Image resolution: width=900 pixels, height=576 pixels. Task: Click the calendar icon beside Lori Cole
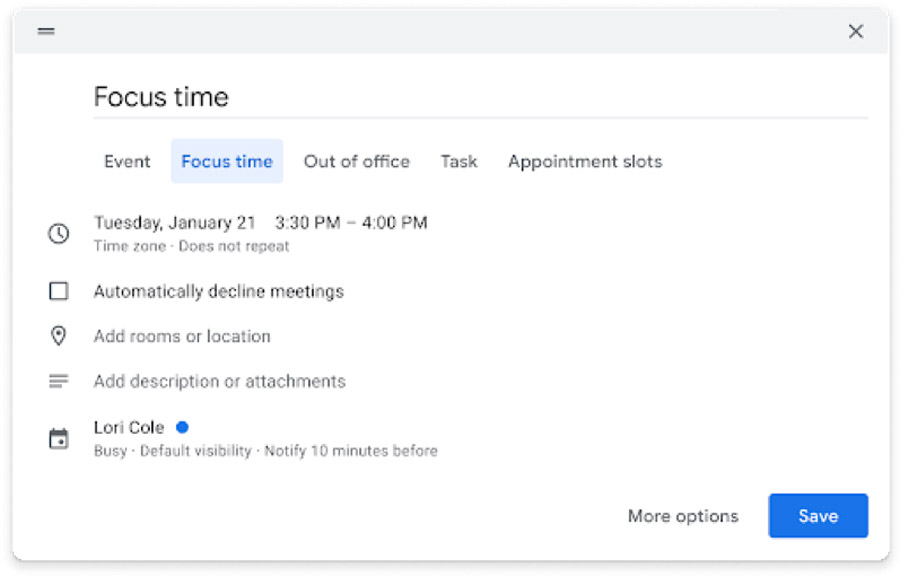(59, 439)
